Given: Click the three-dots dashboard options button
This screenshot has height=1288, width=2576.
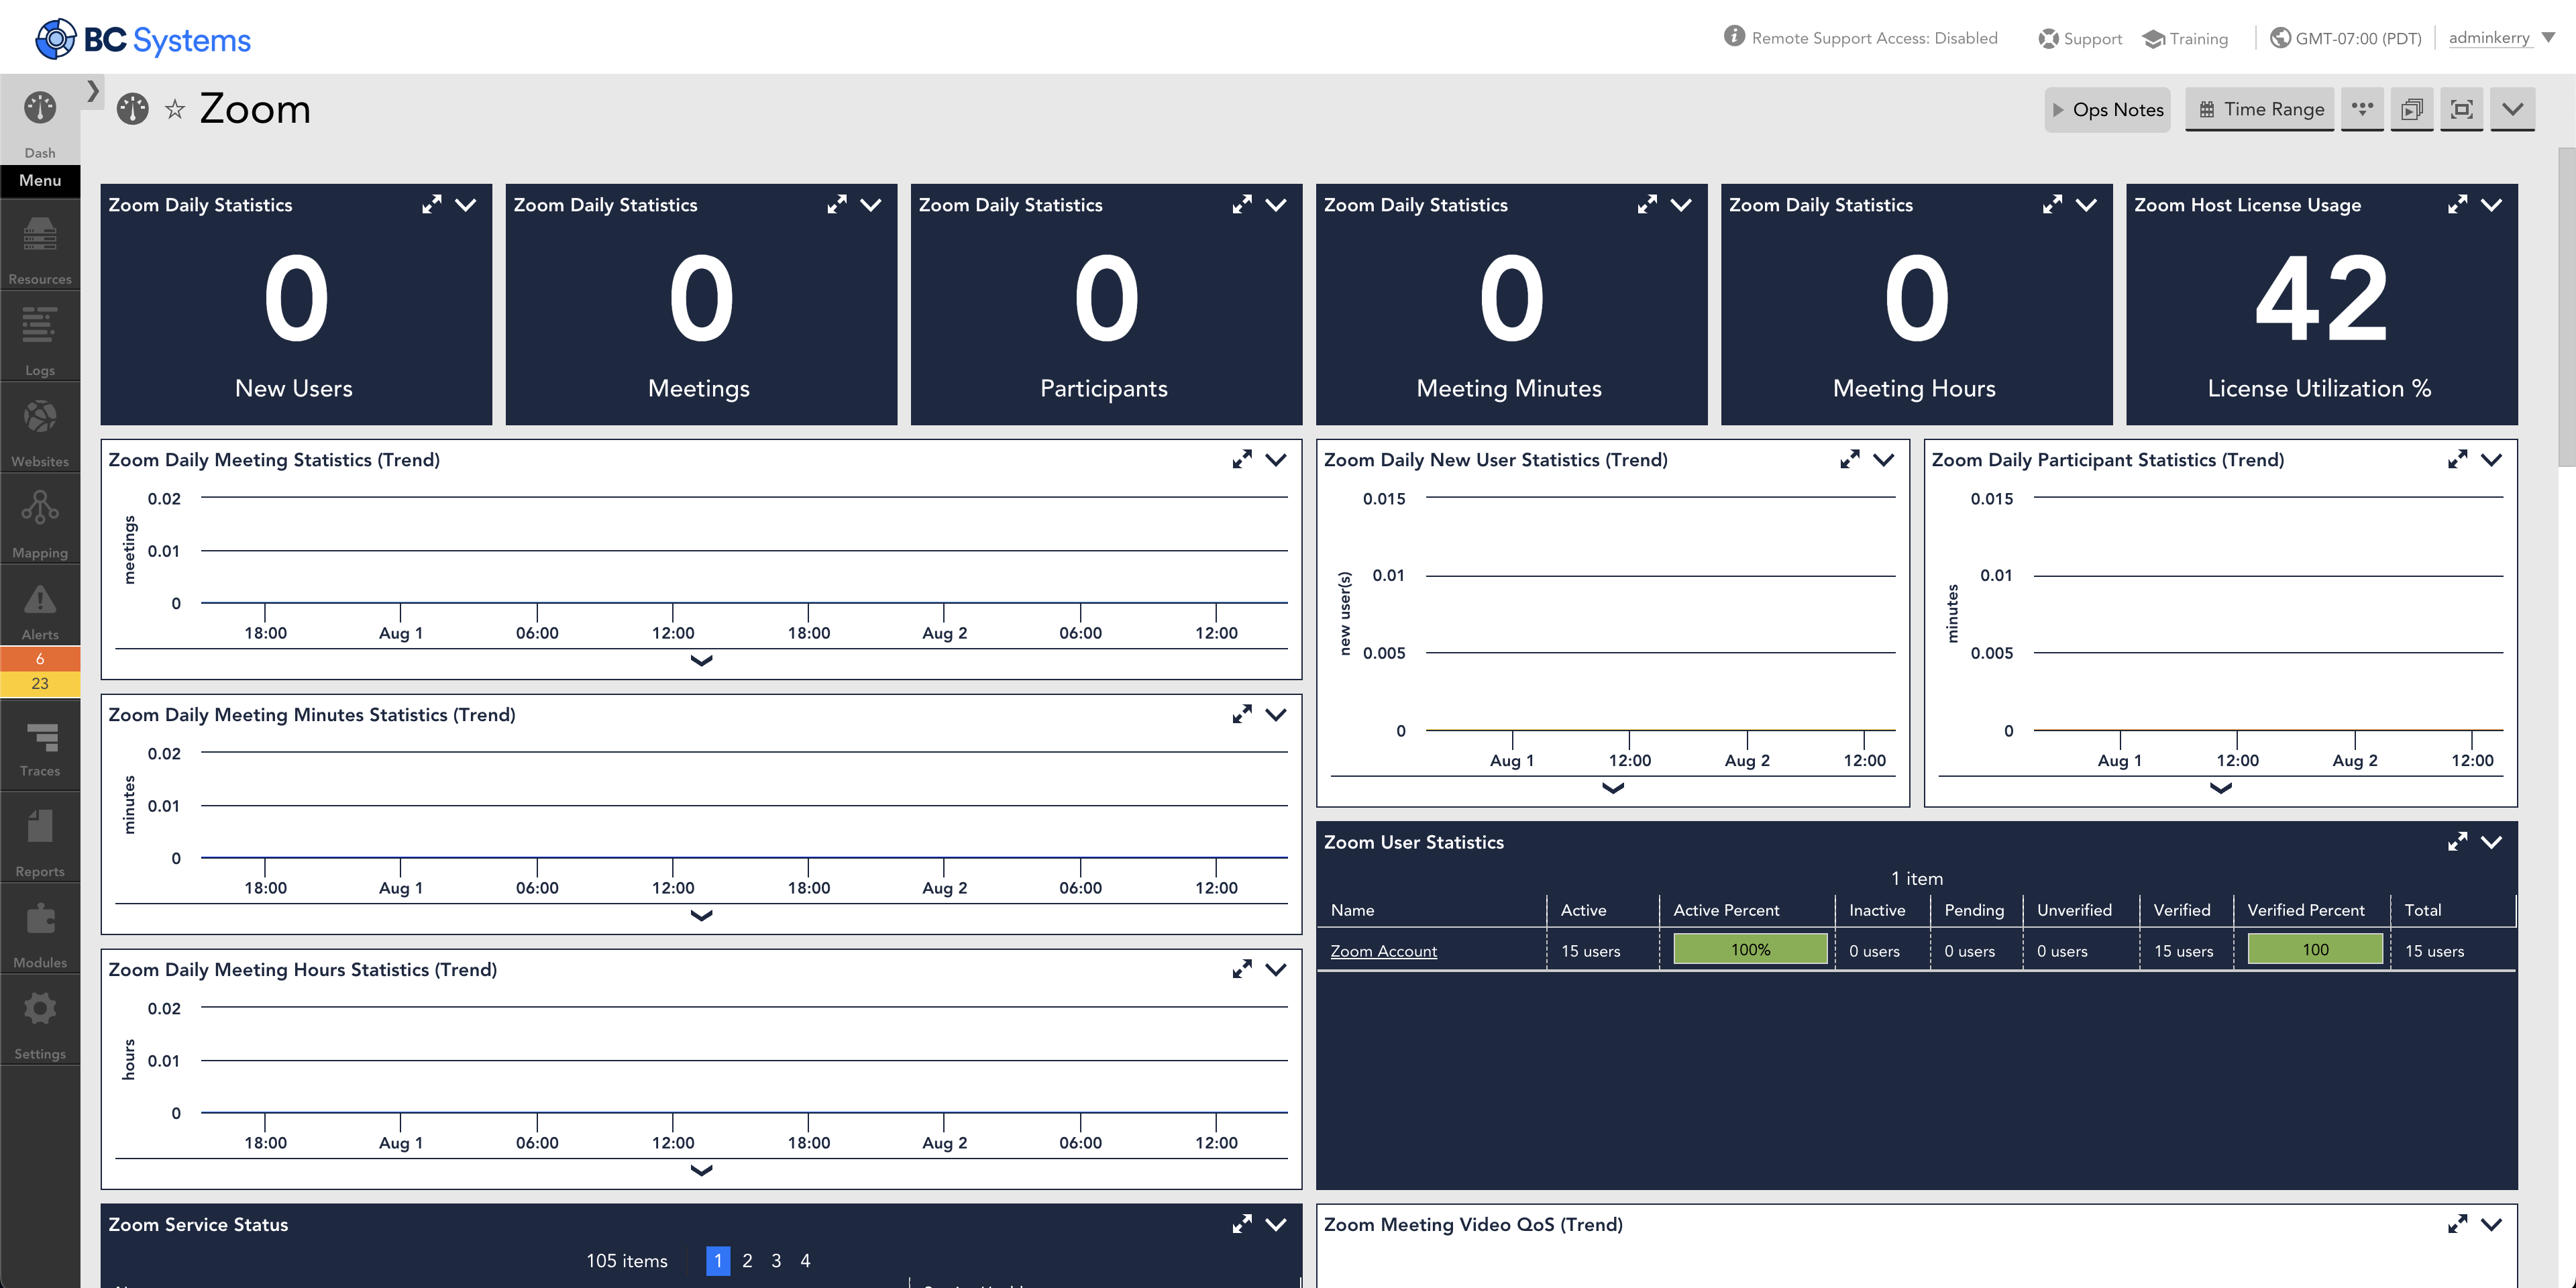Looking at the screenshot, I should (x=2362, y=109).
